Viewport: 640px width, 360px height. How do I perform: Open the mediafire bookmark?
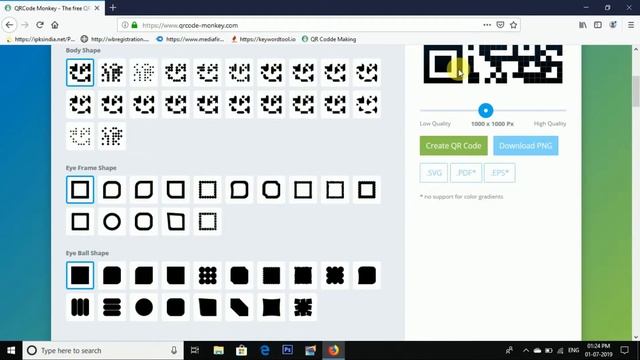(190, 39)
